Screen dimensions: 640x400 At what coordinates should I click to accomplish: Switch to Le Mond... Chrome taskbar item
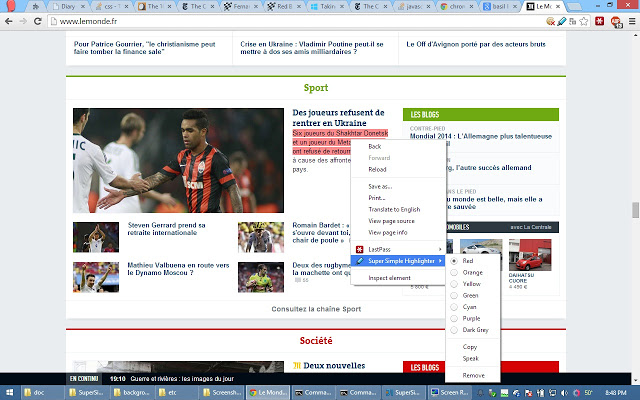268,393
